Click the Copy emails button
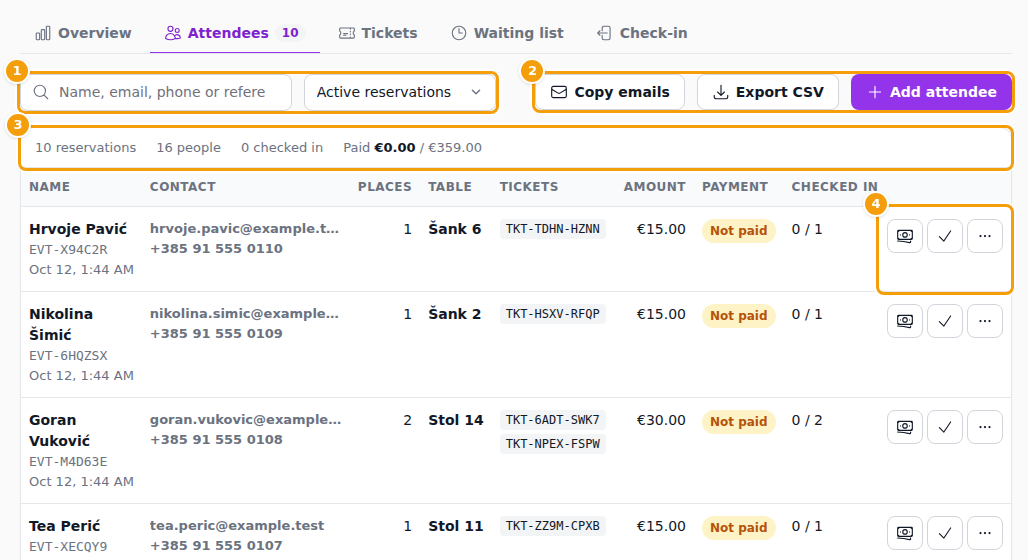The height and width of the screenshot is (560, 1028). (610, 92)
